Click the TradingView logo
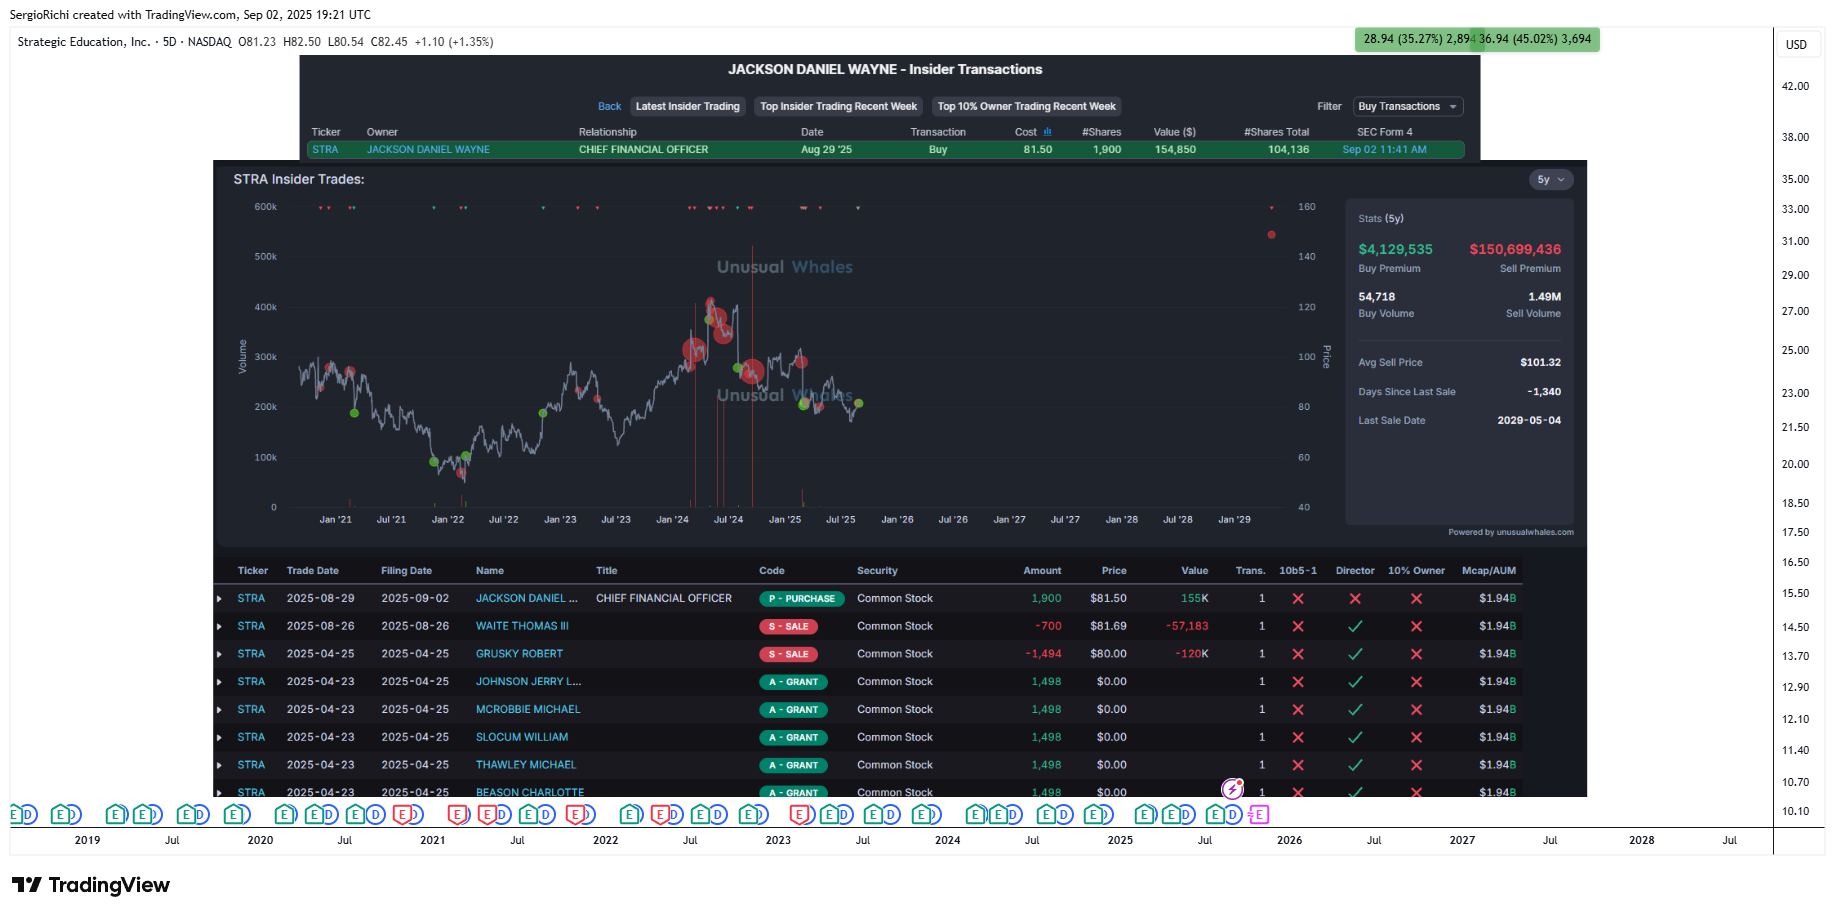Viewport: 1835px width, 915px height. coord(91,885)
